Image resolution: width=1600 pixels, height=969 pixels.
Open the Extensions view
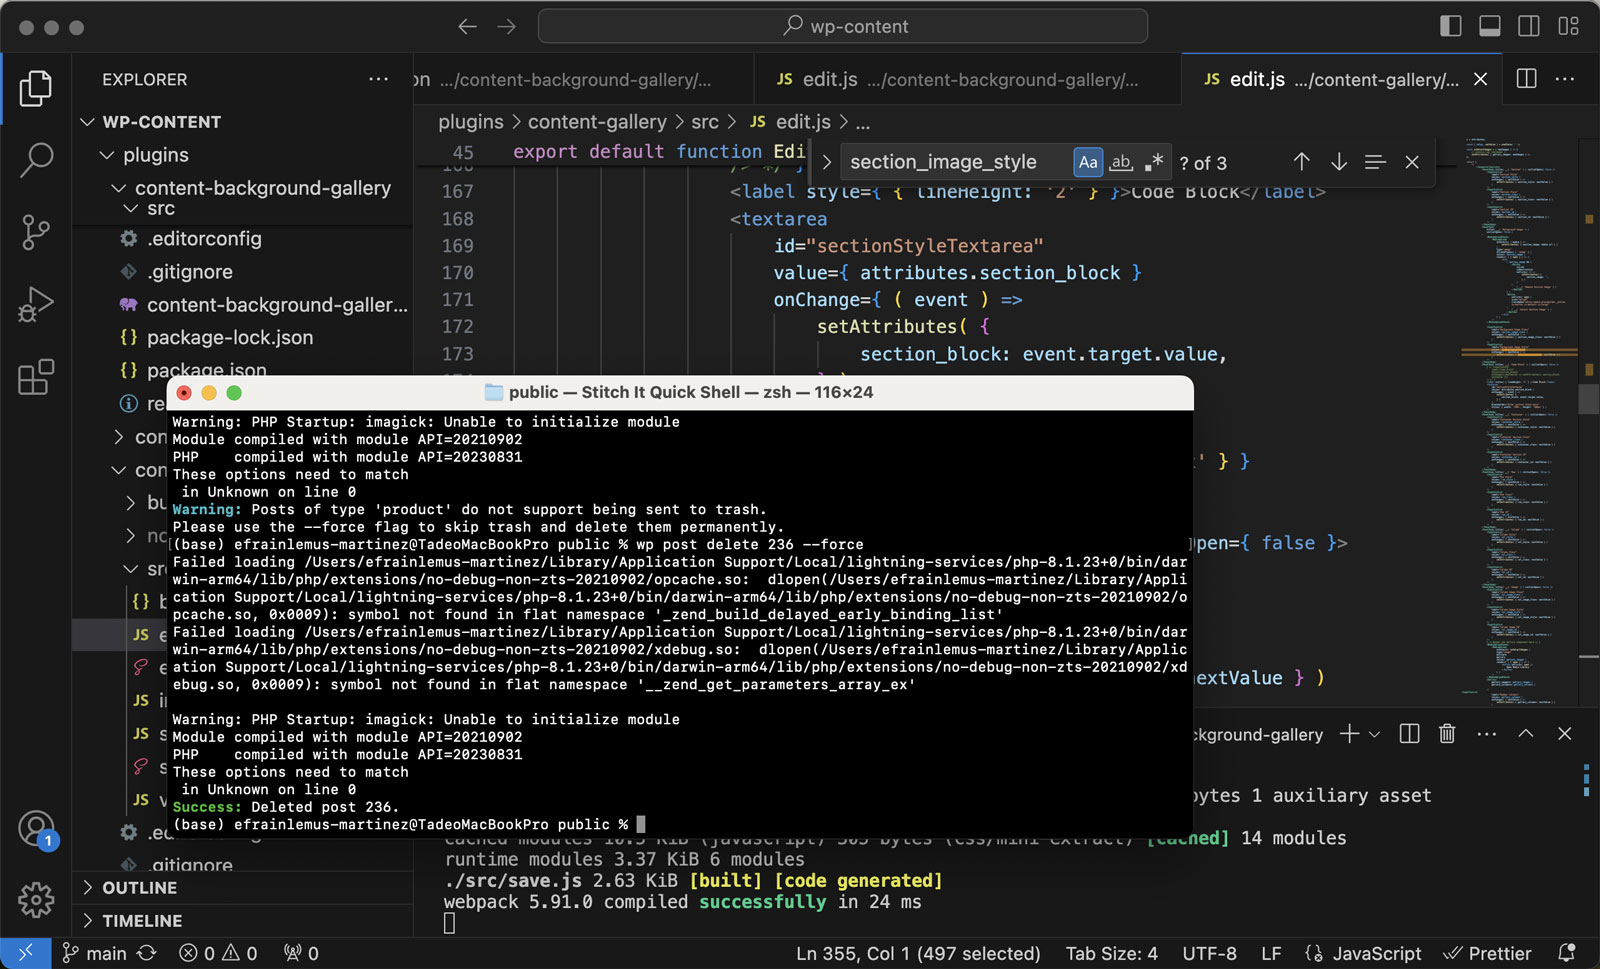(36, 377)
